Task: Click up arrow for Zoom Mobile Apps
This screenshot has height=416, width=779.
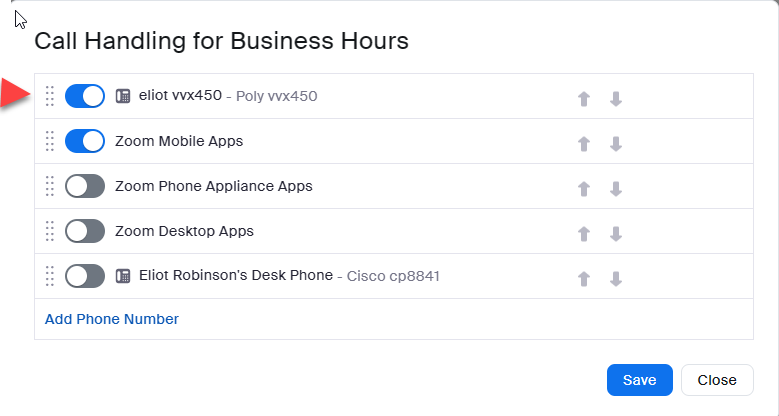Action: 584,143
